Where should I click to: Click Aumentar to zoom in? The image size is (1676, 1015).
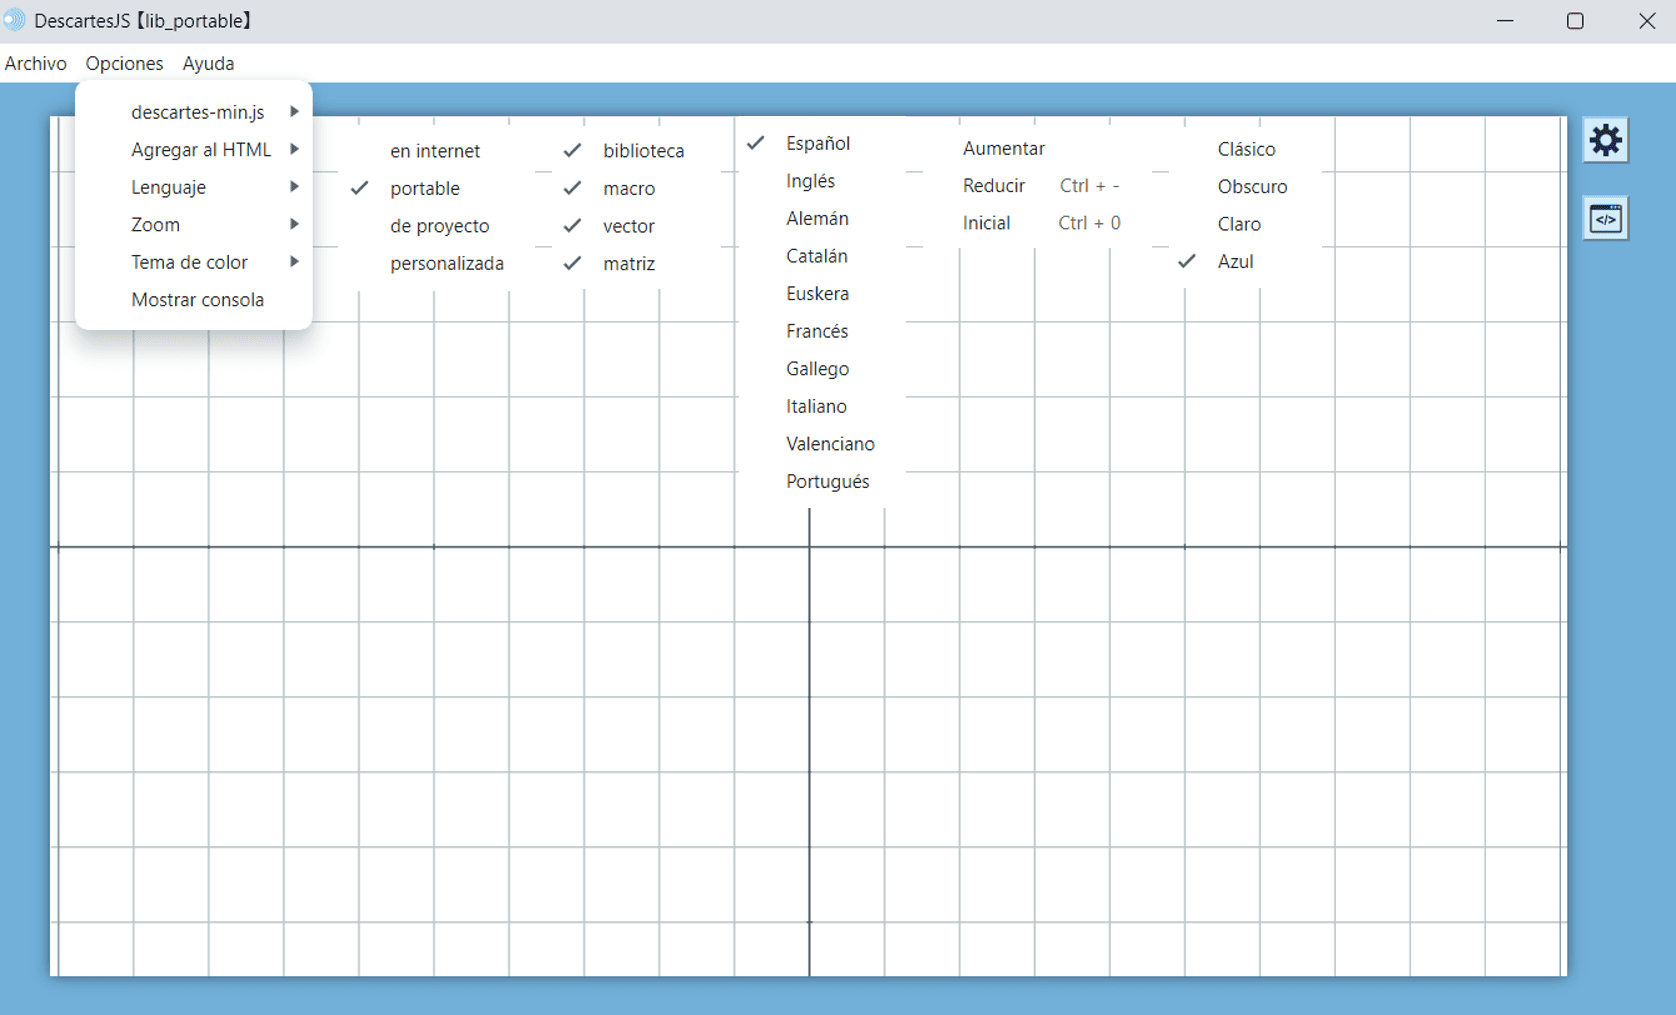[1003, 148]
